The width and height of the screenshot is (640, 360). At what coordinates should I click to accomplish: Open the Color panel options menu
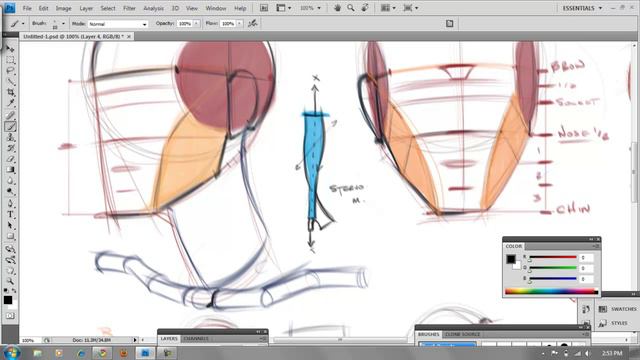596,247
